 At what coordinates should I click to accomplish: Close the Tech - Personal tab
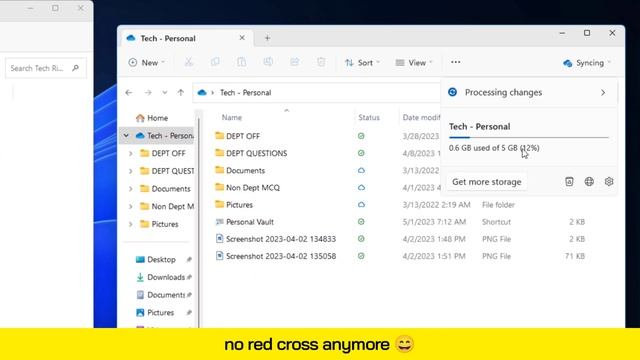[x=242, y=38]
